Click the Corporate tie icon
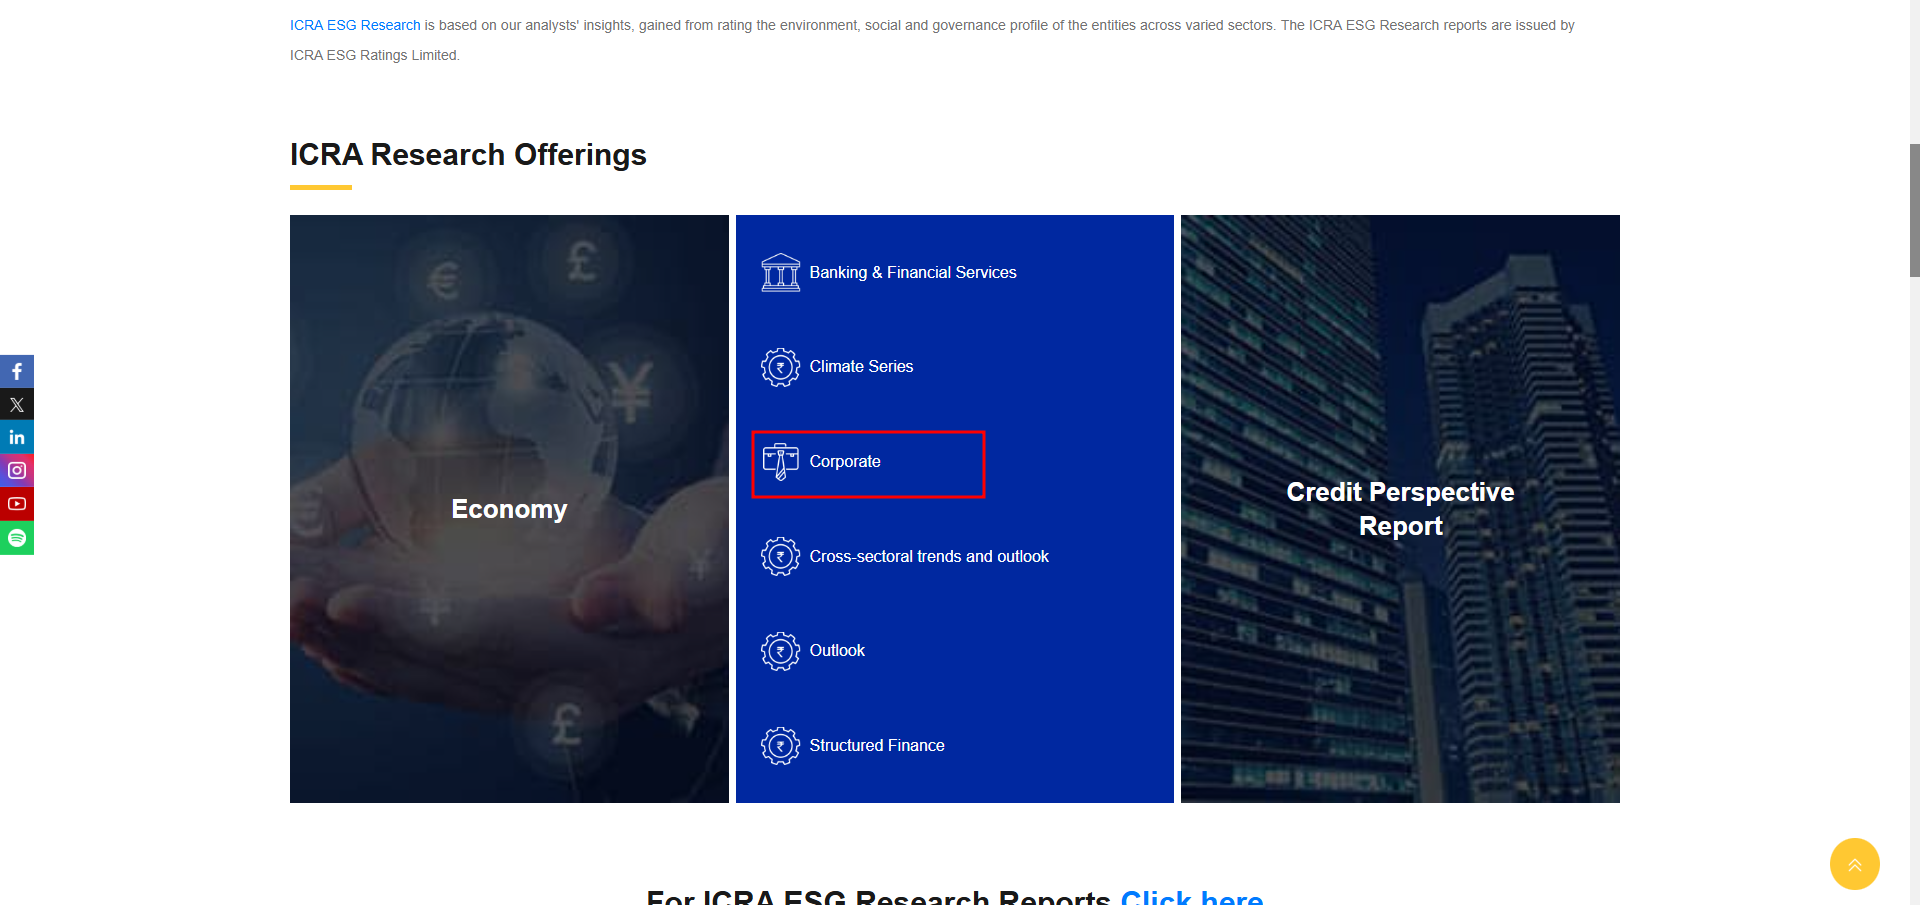 pos(780,462)
